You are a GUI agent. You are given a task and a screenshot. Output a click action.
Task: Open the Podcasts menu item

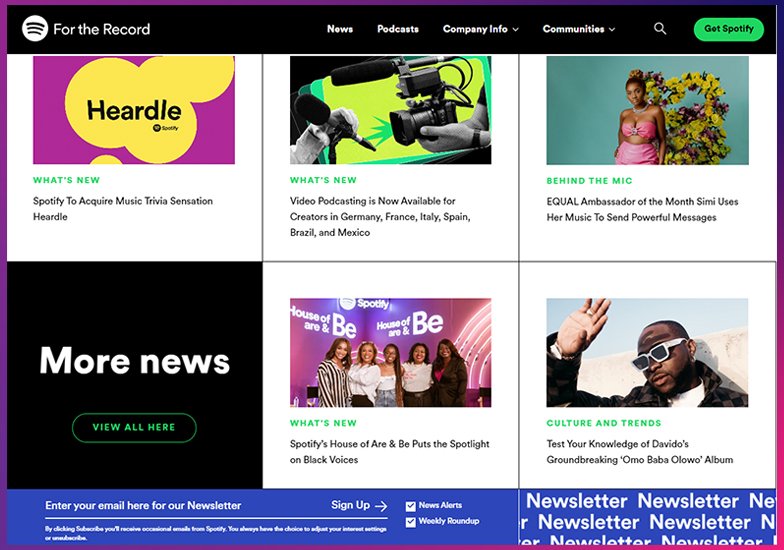[398, 29]
